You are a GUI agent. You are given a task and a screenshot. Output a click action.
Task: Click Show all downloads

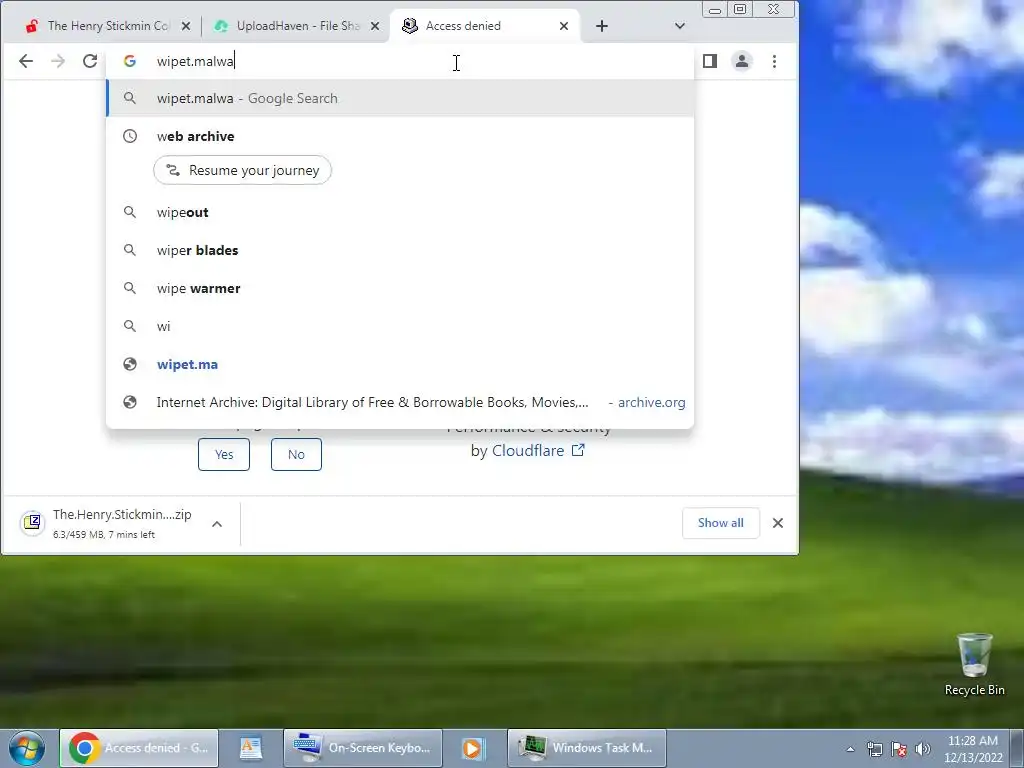coord(720,523)
